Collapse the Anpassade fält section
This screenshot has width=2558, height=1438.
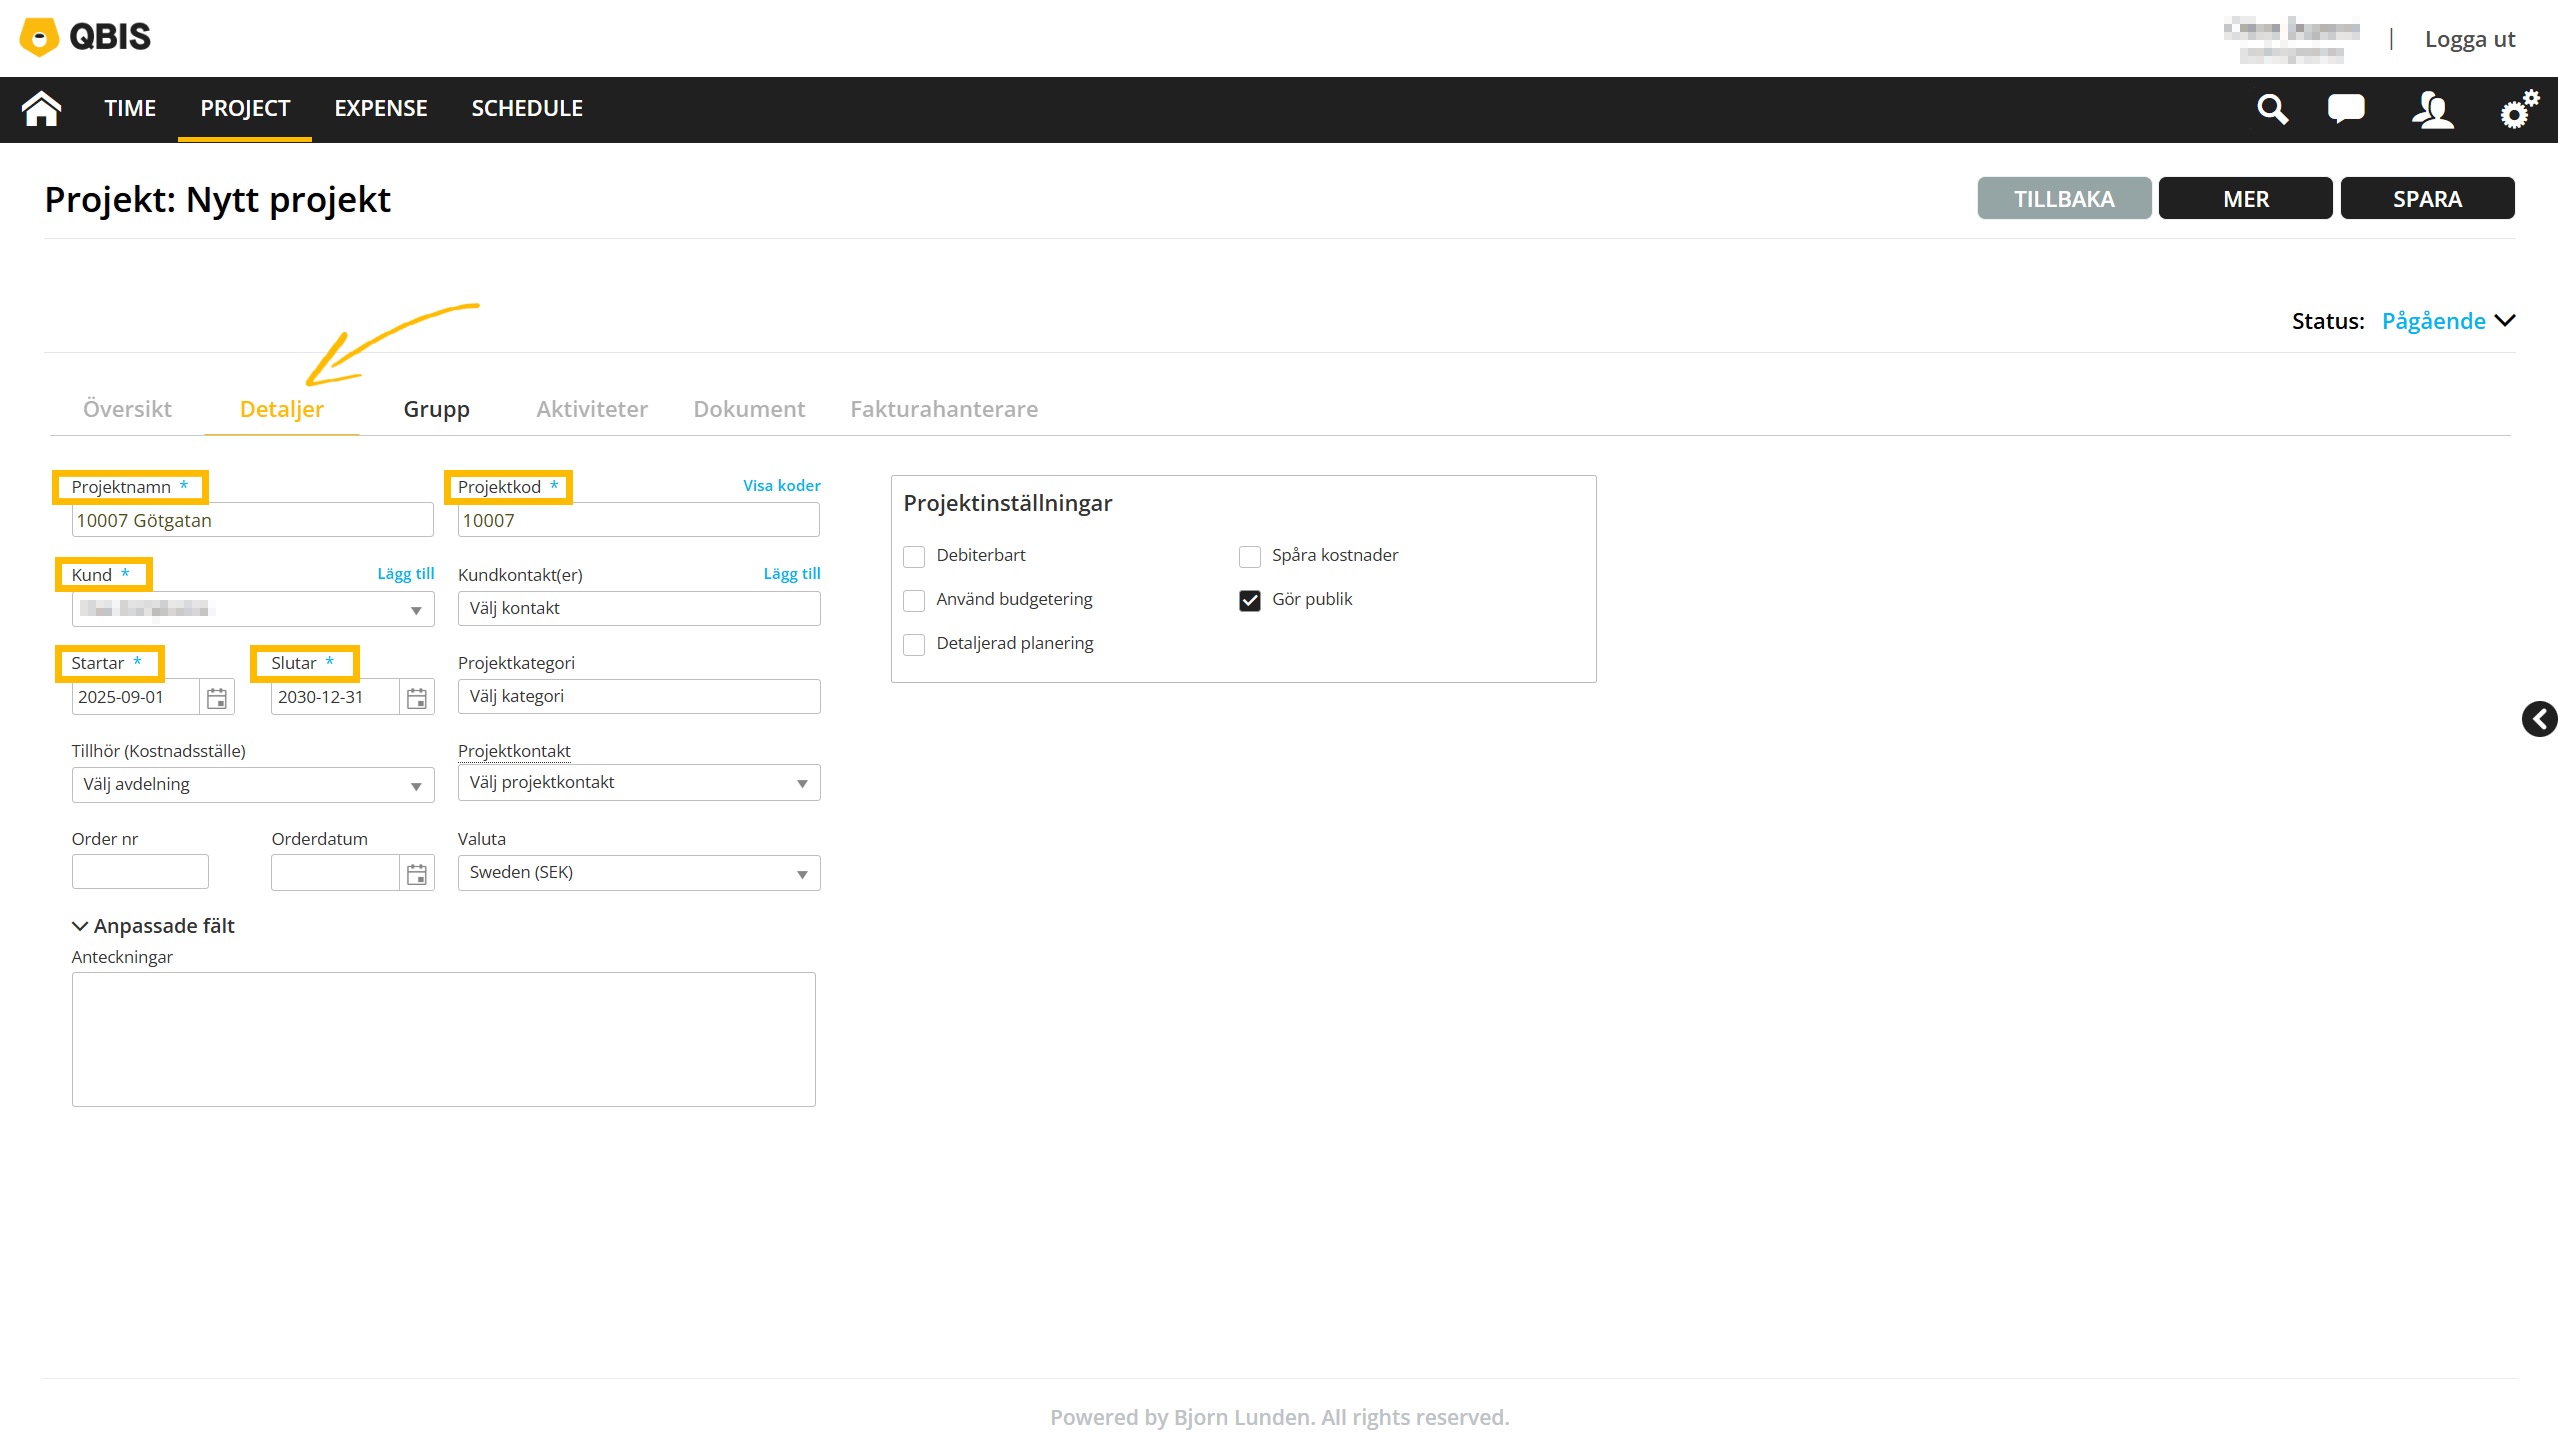(x=153, y=926)
